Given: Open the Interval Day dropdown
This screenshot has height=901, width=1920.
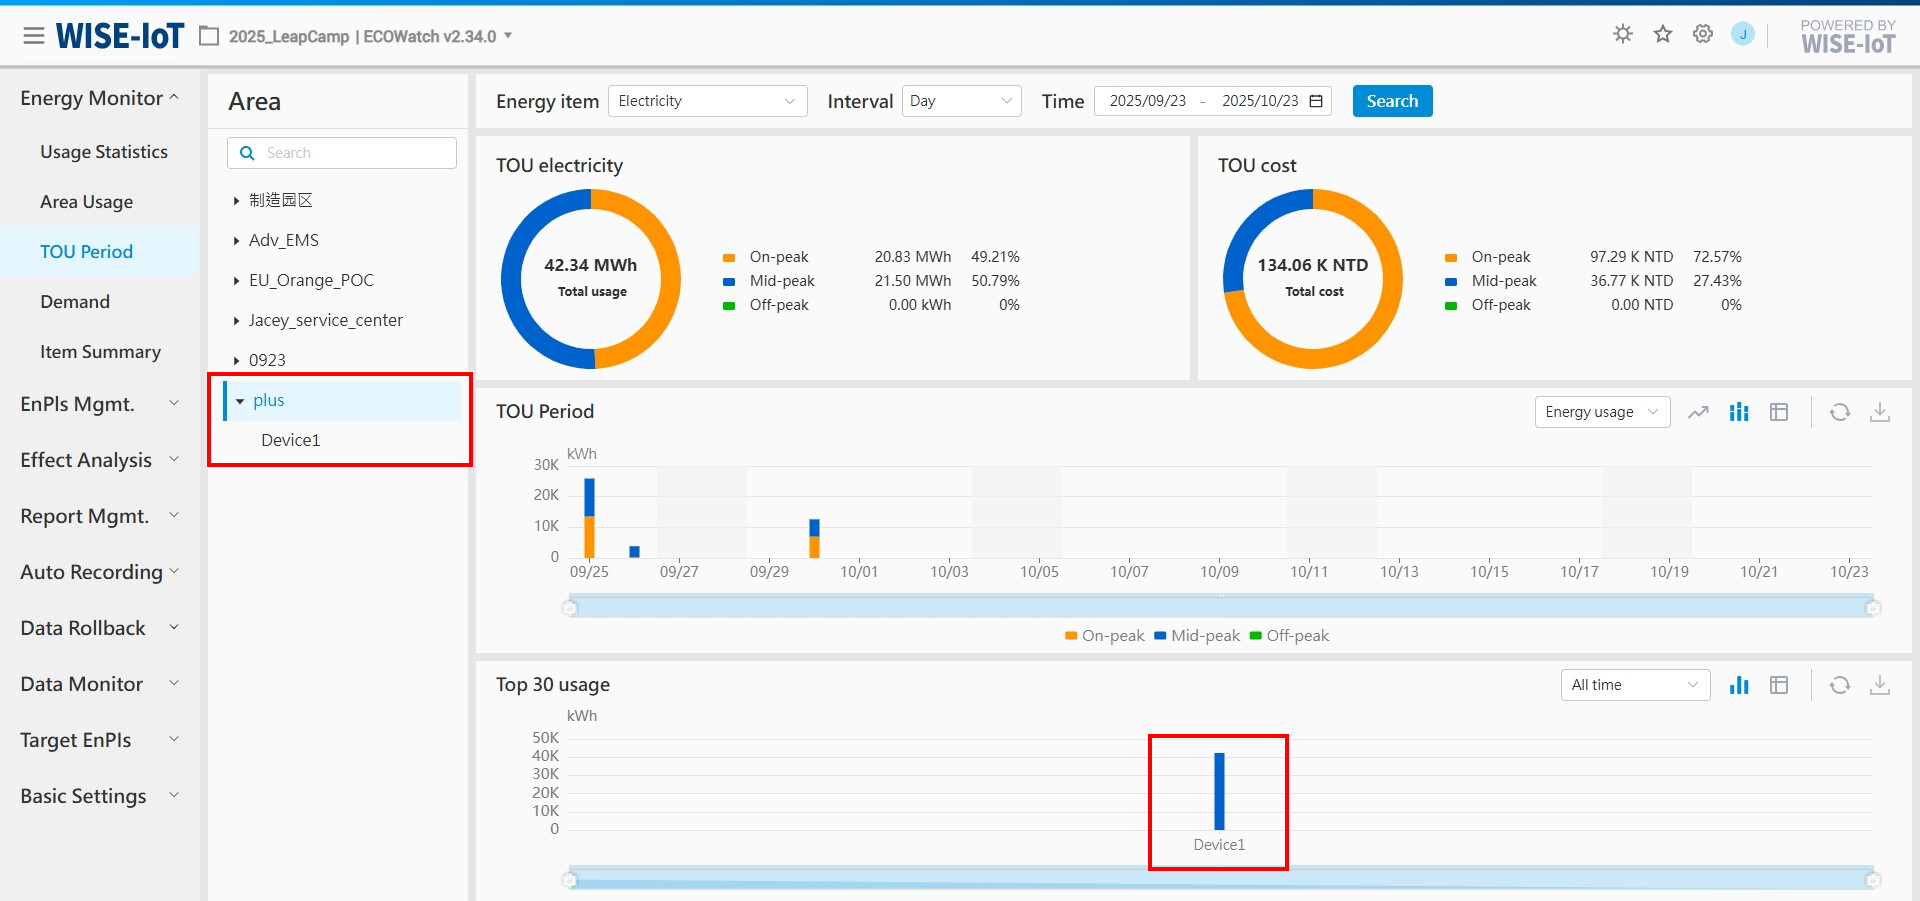Looking at the screenshot, I should click(x=961, y=101).
